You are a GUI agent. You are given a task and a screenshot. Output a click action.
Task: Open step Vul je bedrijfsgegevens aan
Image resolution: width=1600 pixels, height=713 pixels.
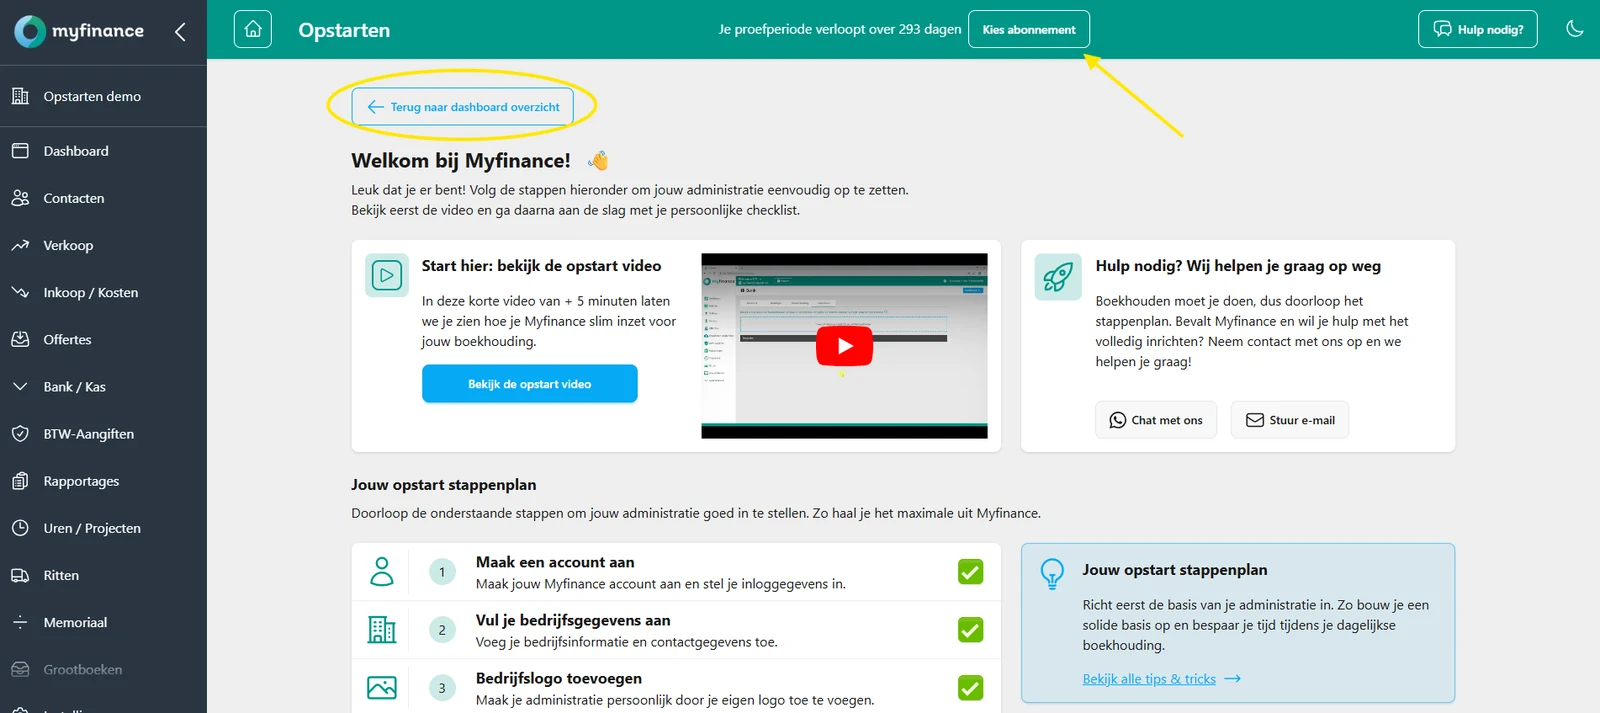point(676,630)
